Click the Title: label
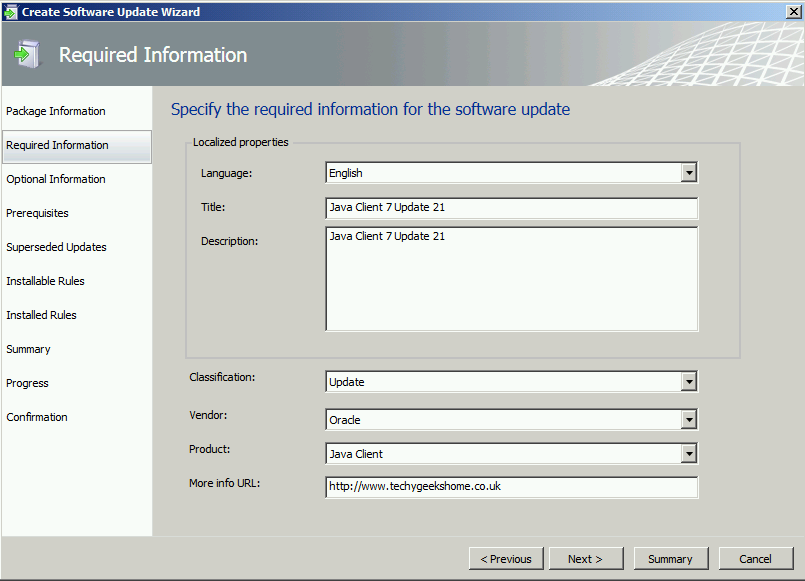Viewport: 805px width, 581px height. (213, 207)
